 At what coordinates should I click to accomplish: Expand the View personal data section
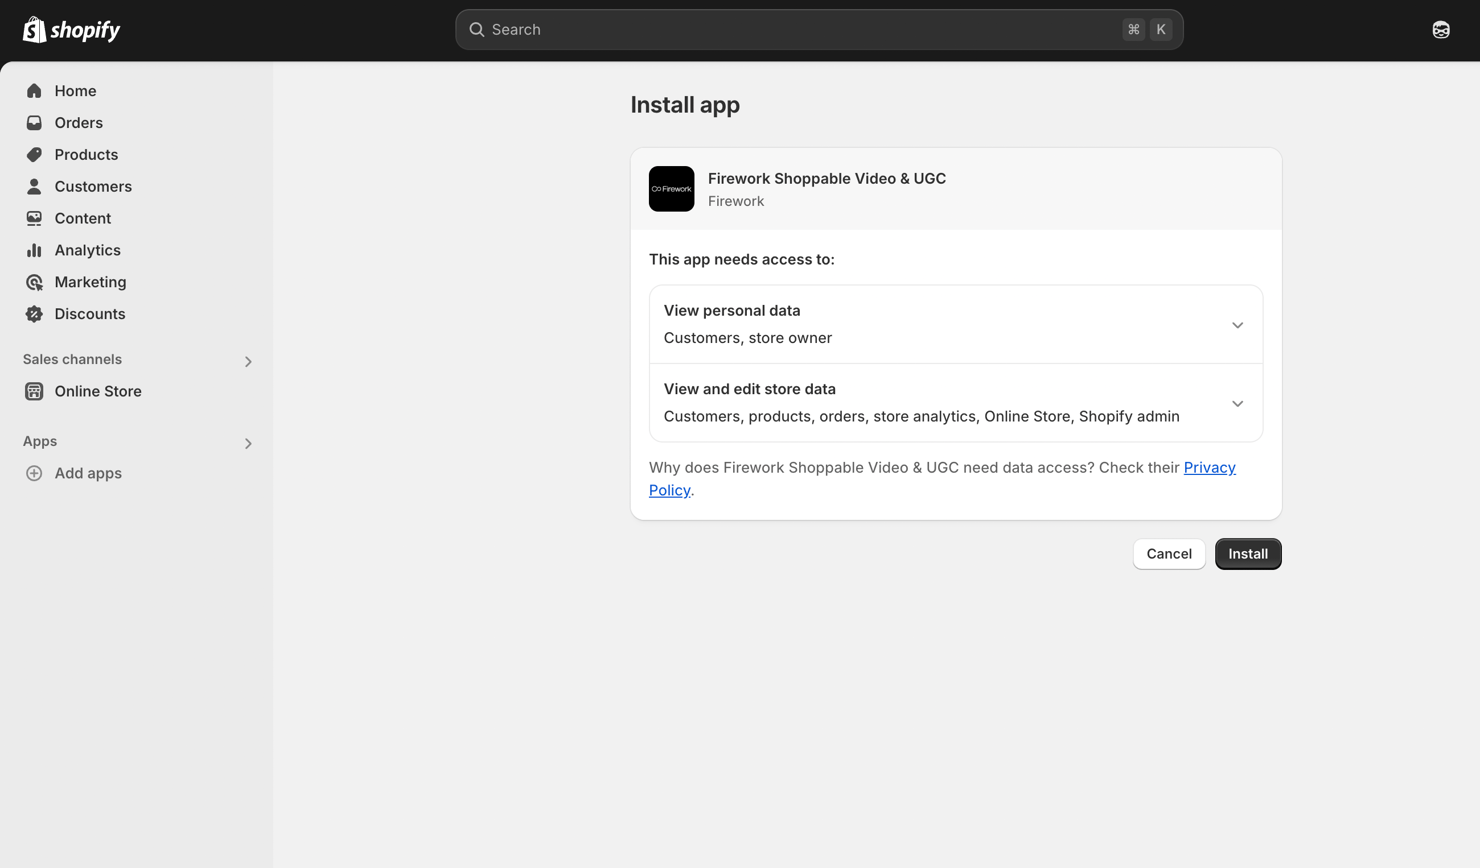[x=1237, y=325]
